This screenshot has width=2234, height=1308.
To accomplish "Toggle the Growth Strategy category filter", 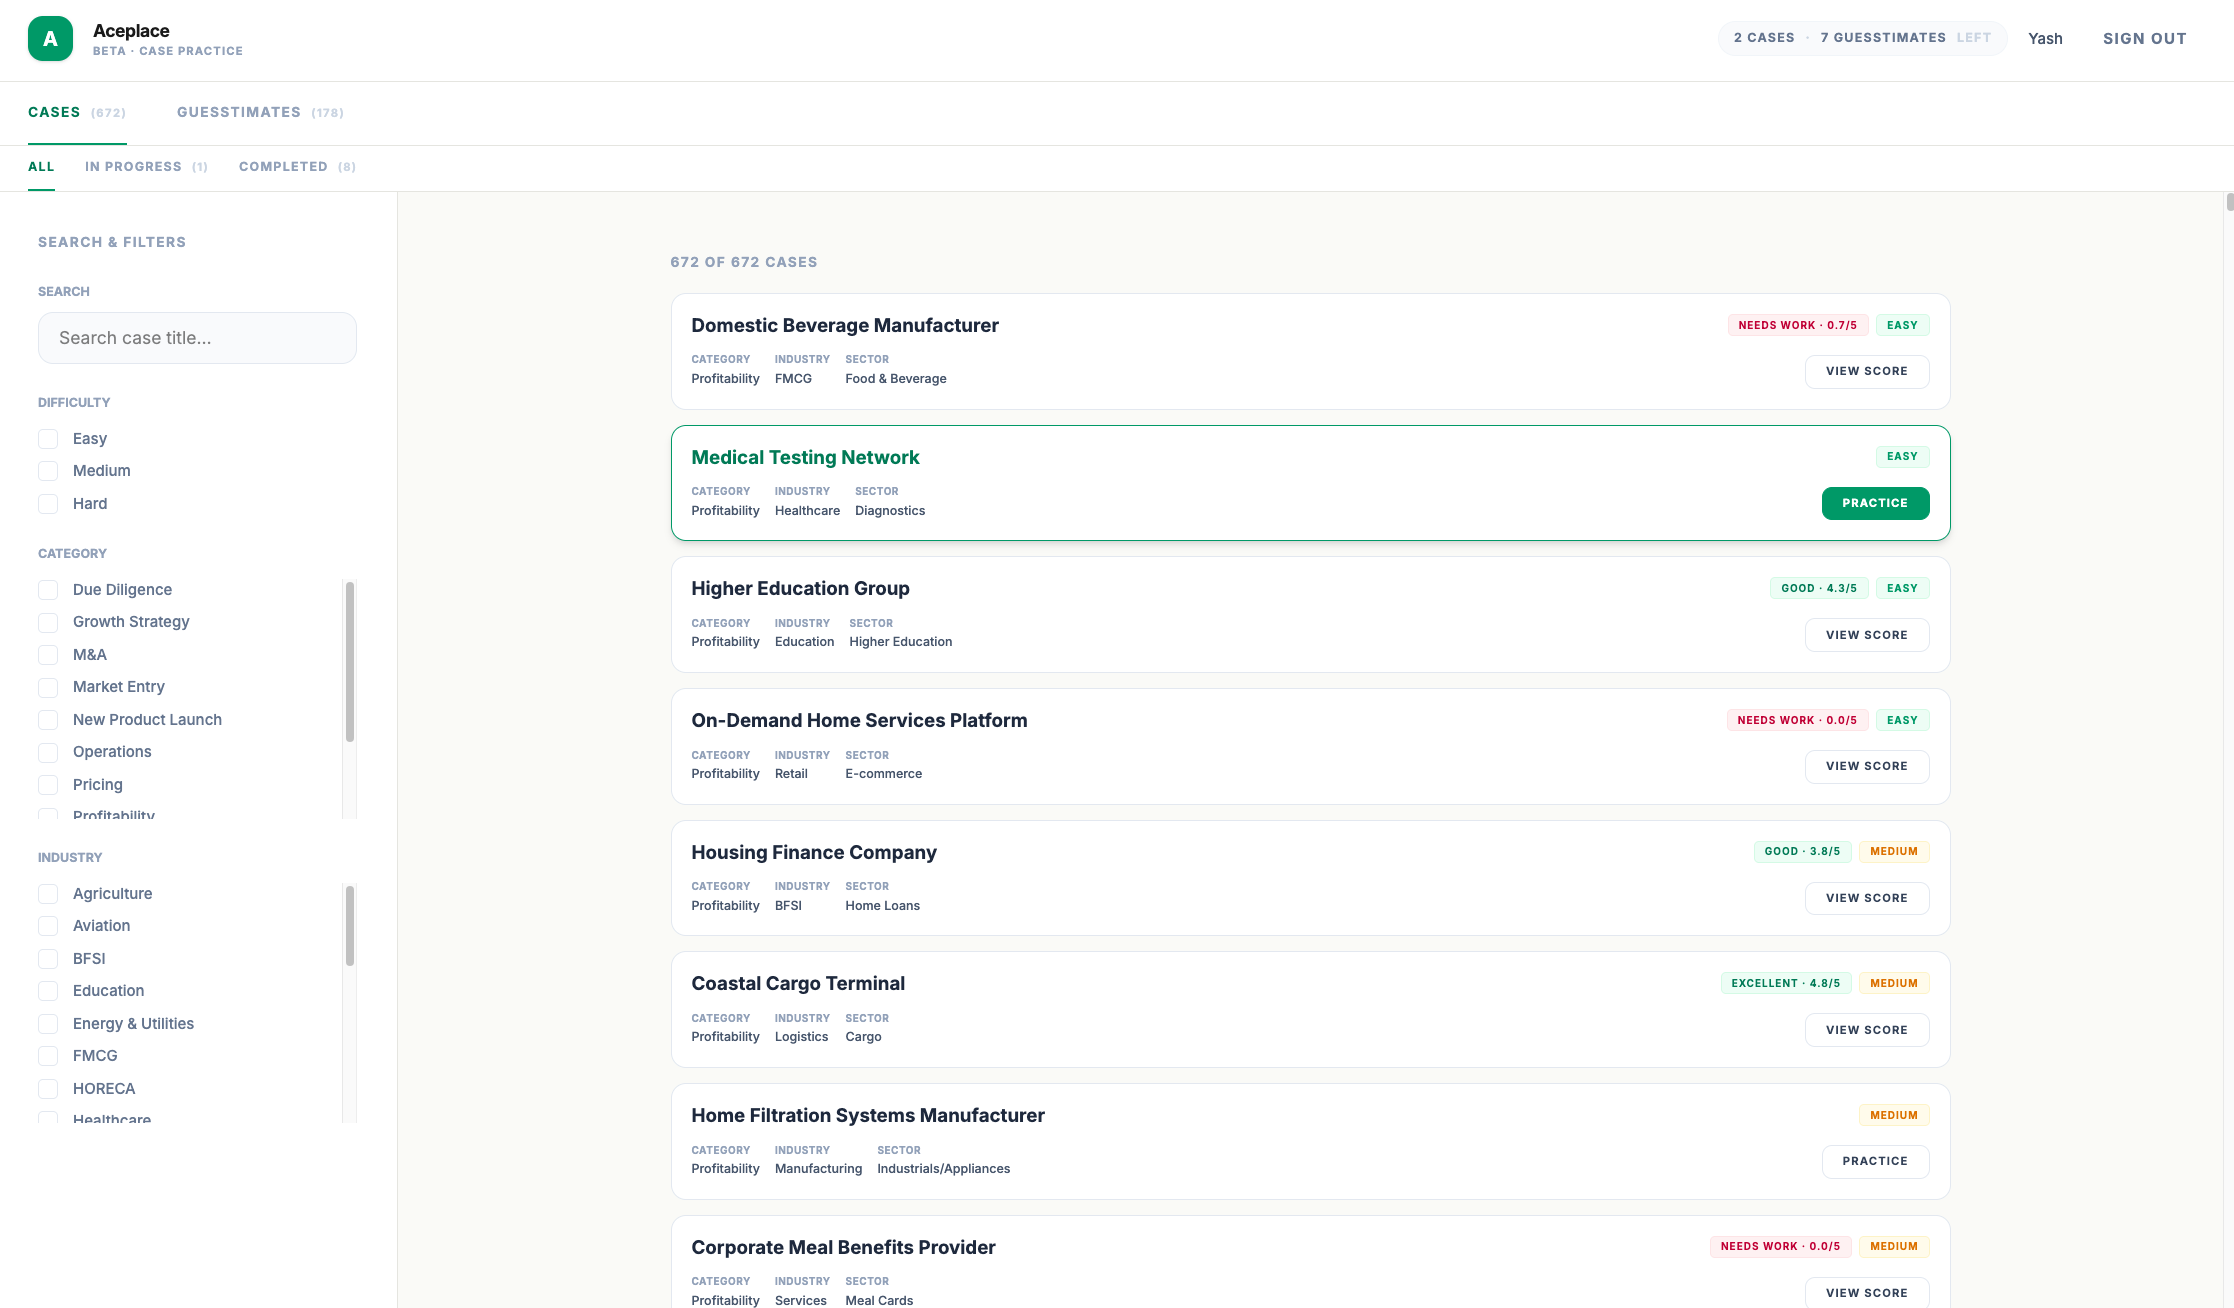I will pyautogui.click(x=48, y=622).
